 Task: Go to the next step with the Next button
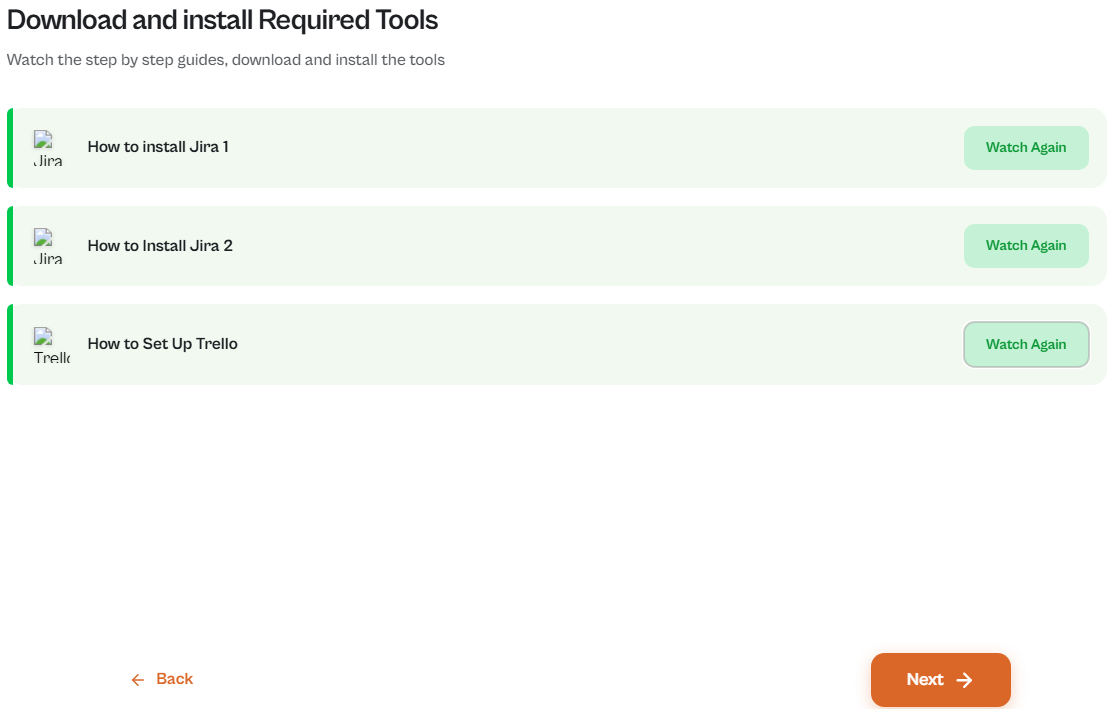tap(941, 680)
